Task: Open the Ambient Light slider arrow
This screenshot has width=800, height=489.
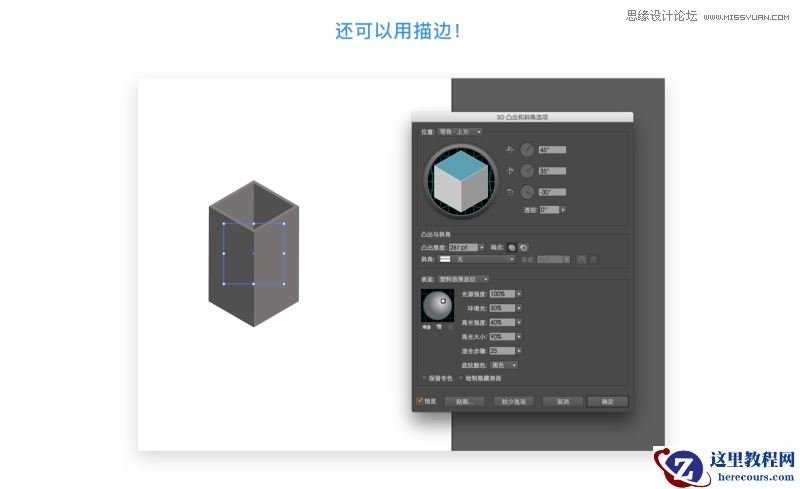Action: click(519, 308)
